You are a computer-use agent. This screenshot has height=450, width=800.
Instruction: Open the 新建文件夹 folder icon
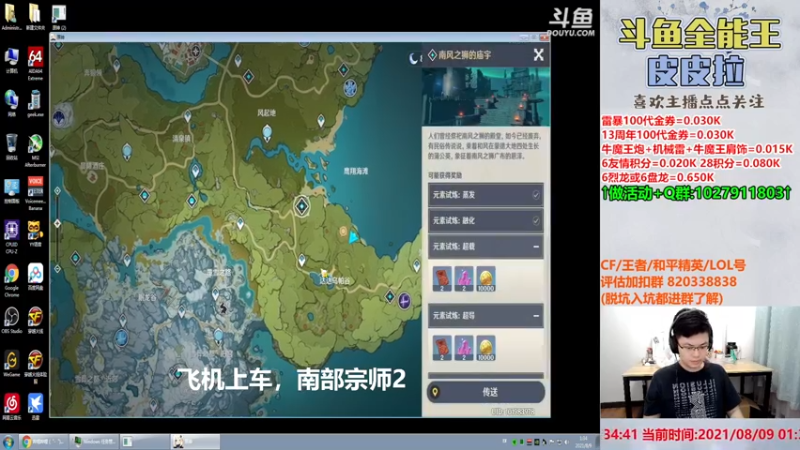tap(35, 17)
